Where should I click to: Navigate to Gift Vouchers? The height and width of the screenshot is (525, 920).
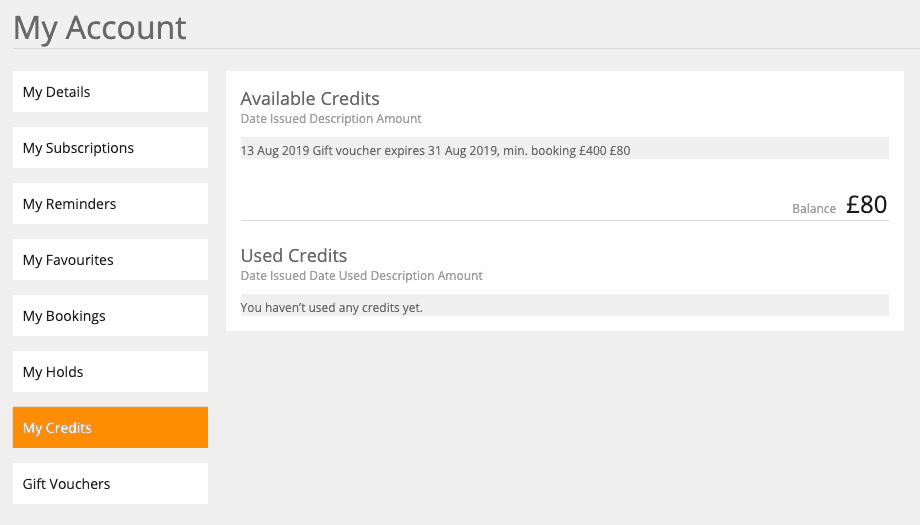pos(110,484)
